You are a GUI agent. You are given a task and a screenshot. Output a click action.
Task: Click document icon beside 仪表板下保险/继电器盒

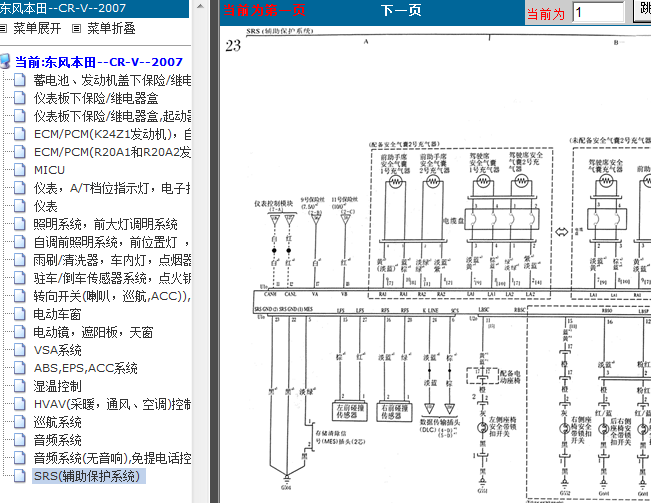pos(20,98)
